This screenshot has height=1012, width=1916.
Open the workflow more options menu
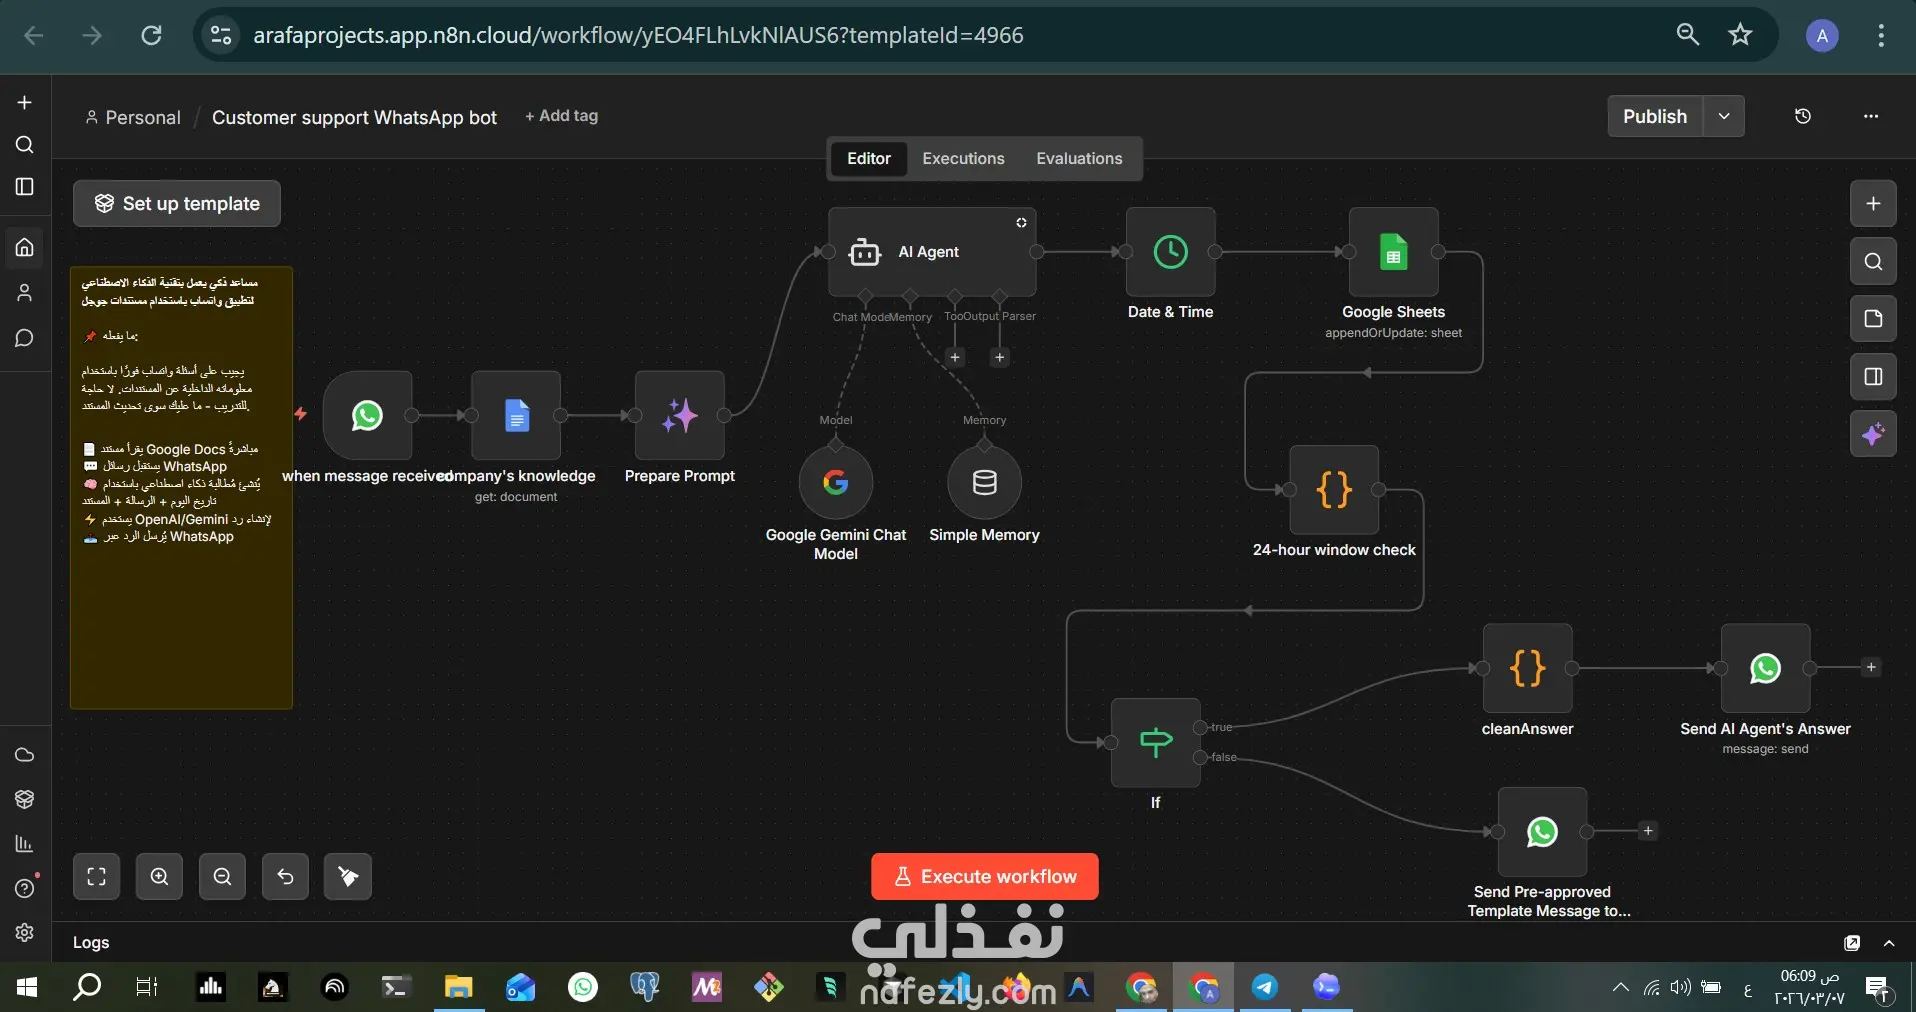(1871, 116)
